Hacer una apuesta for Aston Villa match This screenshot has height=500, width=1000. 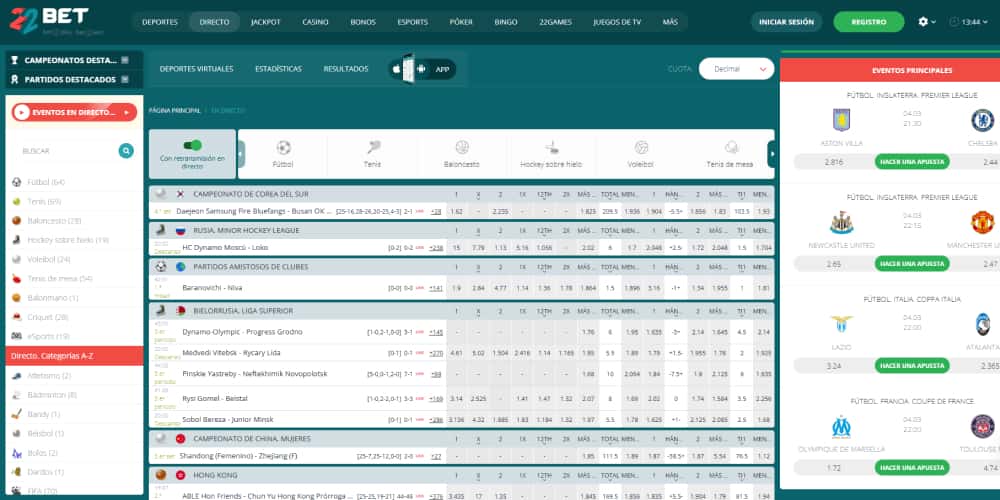(912, 162)
